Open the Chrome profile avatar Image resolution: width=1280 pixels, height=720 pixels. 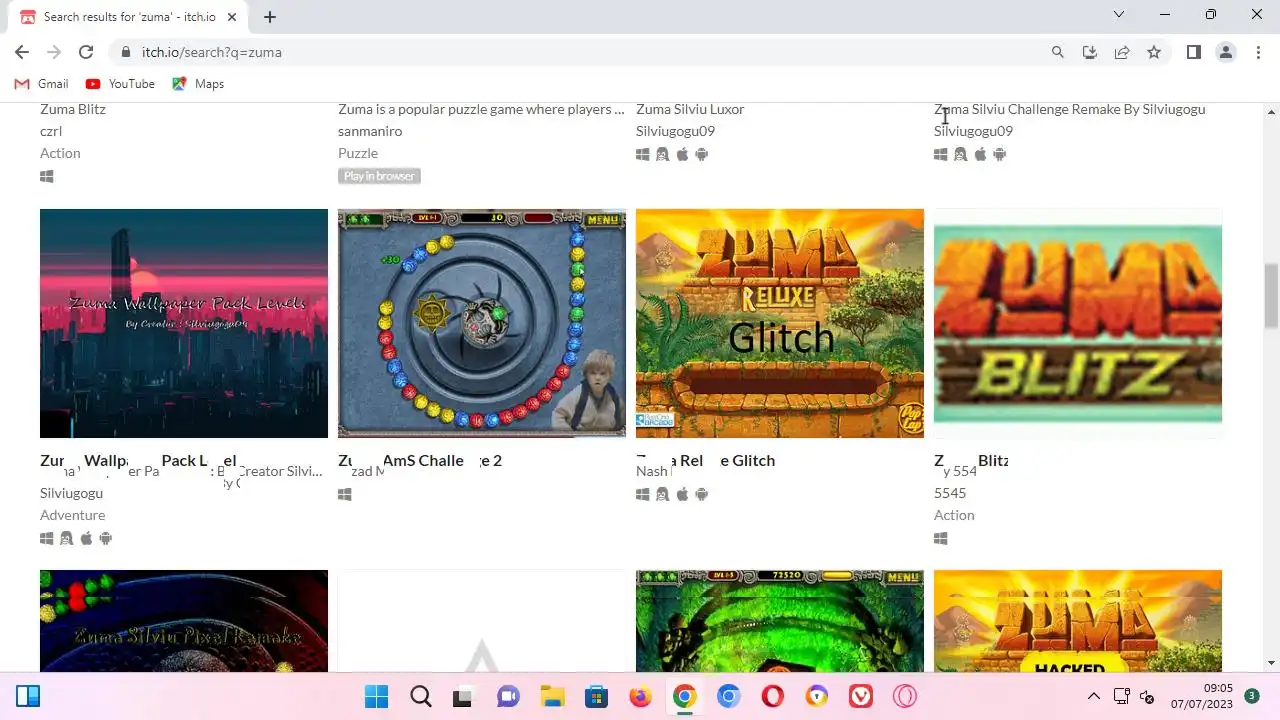tap(1226, 52)
